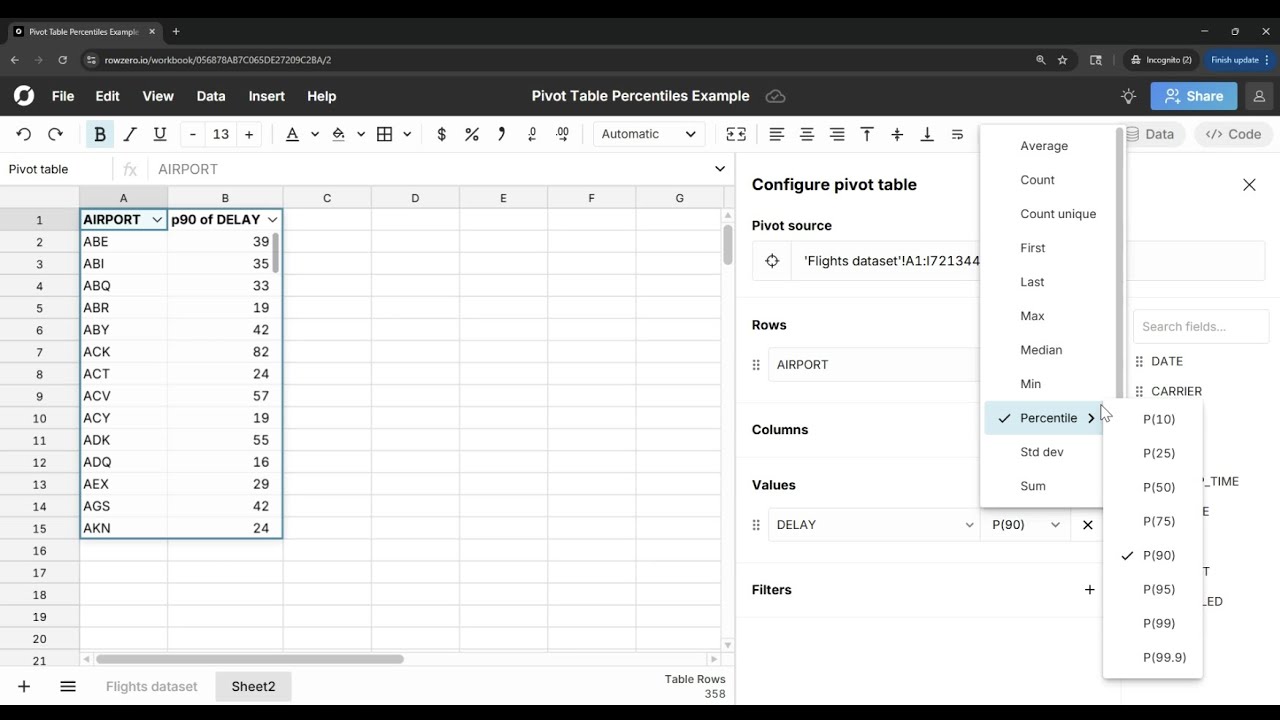The height and width of the screenshot is (720, 1280).
Task: Open the fill color dropdown arrow
Action: pos(360,134)
